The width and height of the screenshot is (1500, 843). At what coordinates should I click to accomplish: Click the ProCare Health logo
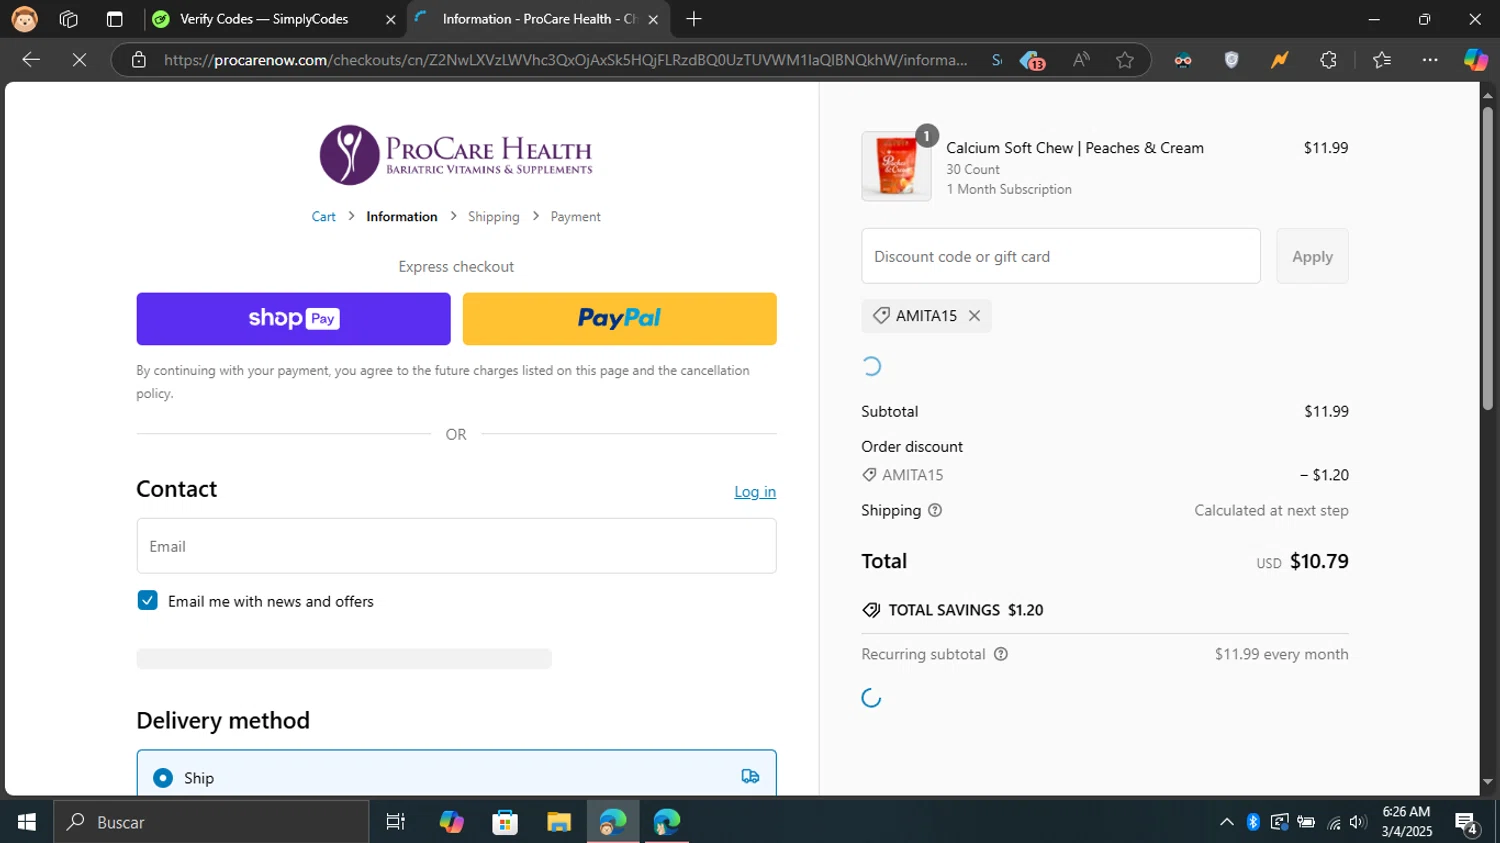[456, 155]
